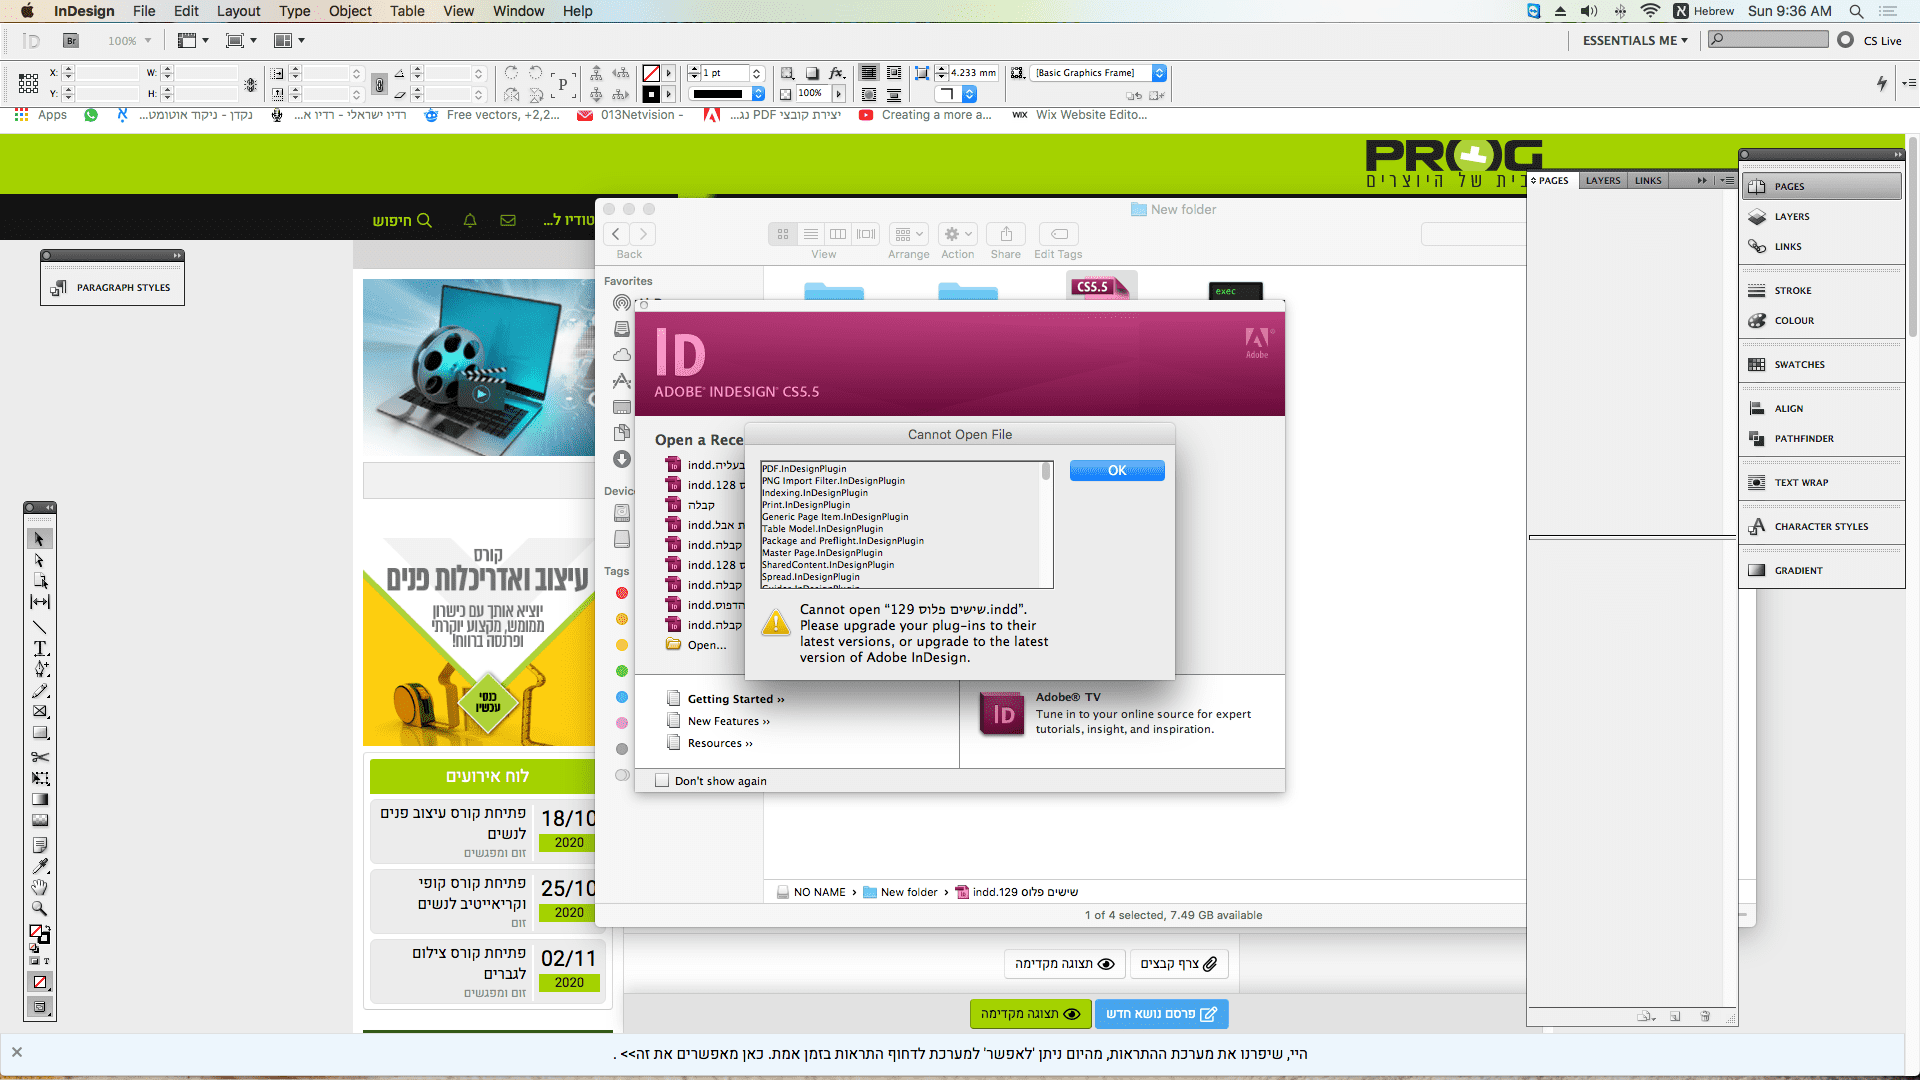This screenshot has height=1080, width=1920.
Task: Click the red tag color in Finder sidebar
Action: click(x=622, y=593)
